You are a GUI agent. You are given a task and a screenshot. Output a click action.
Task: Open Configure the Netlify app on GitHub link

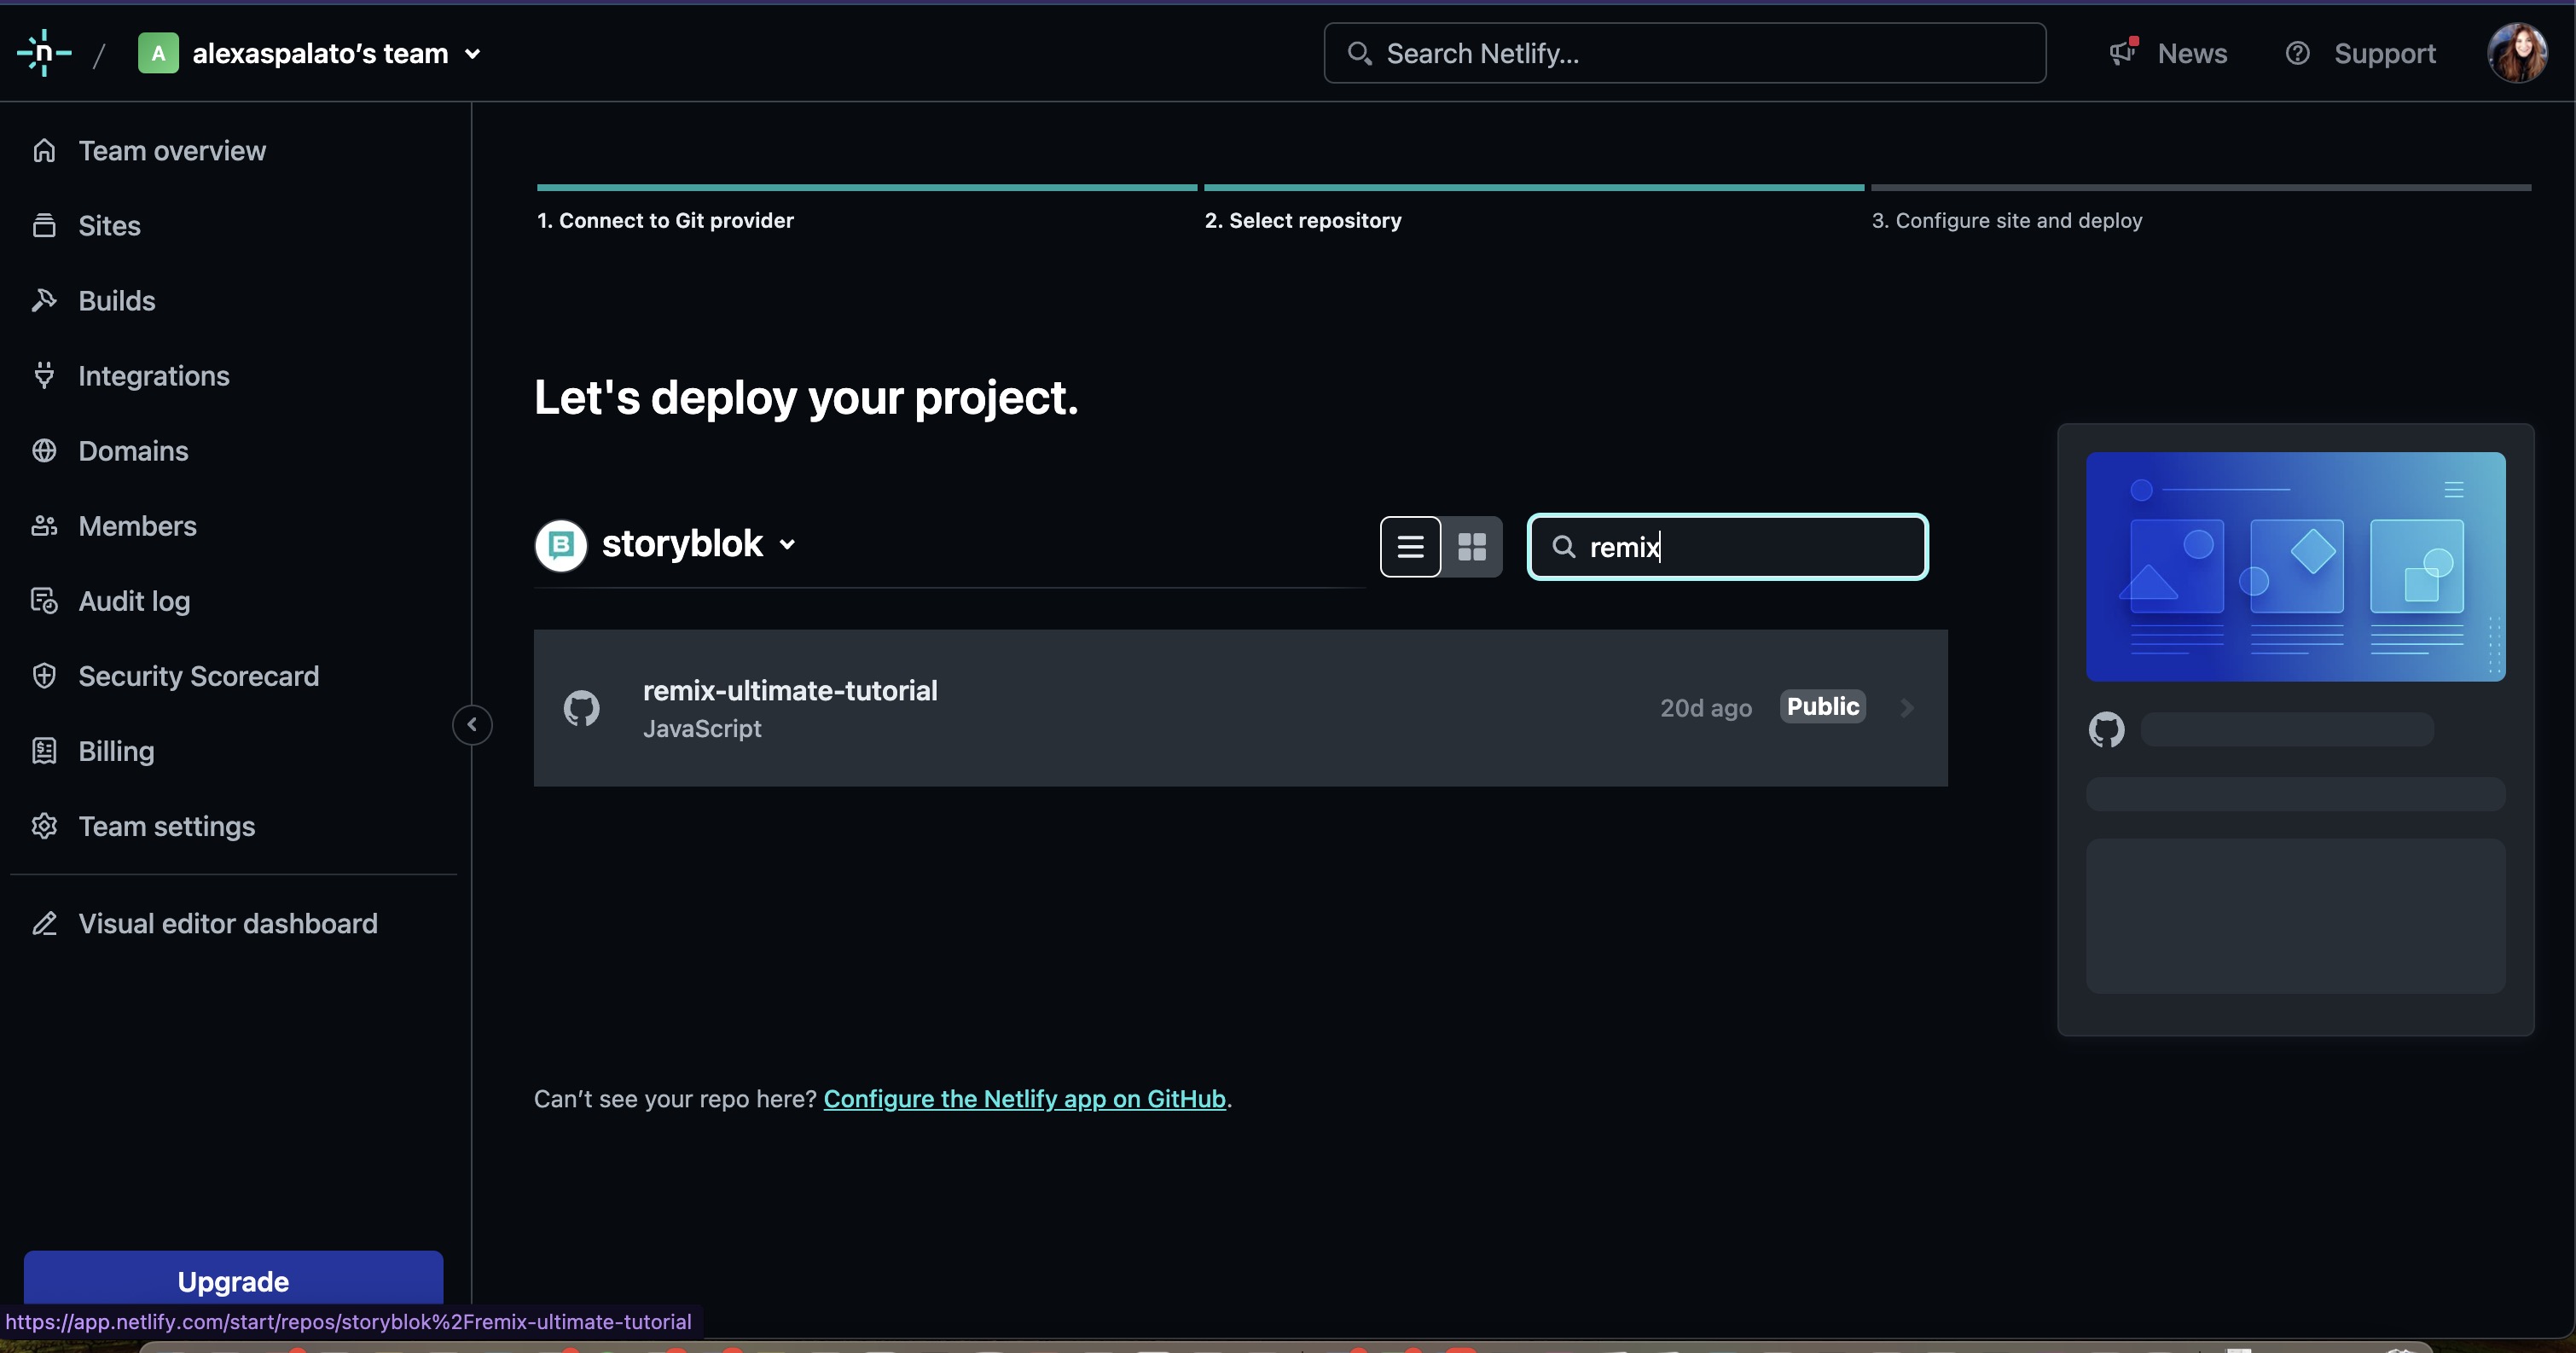[x=1024, y=1098]
